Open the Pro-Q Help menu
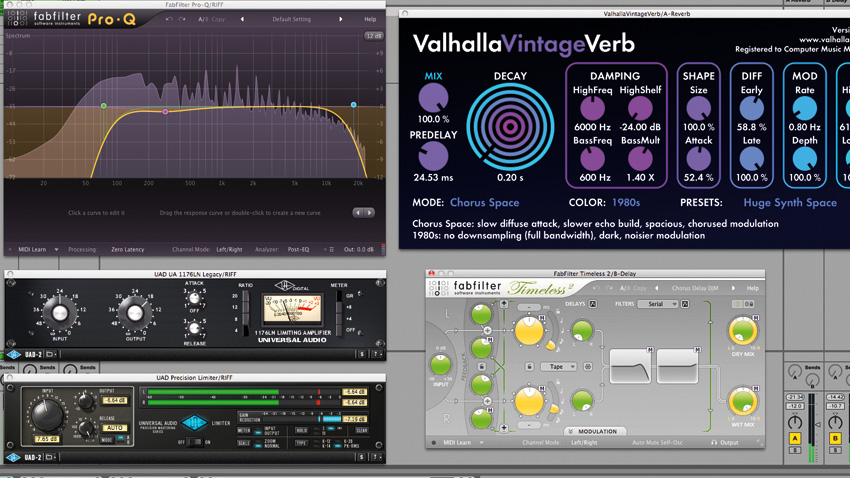The width and height of the screenshot is (850, 478). point(370,19)
